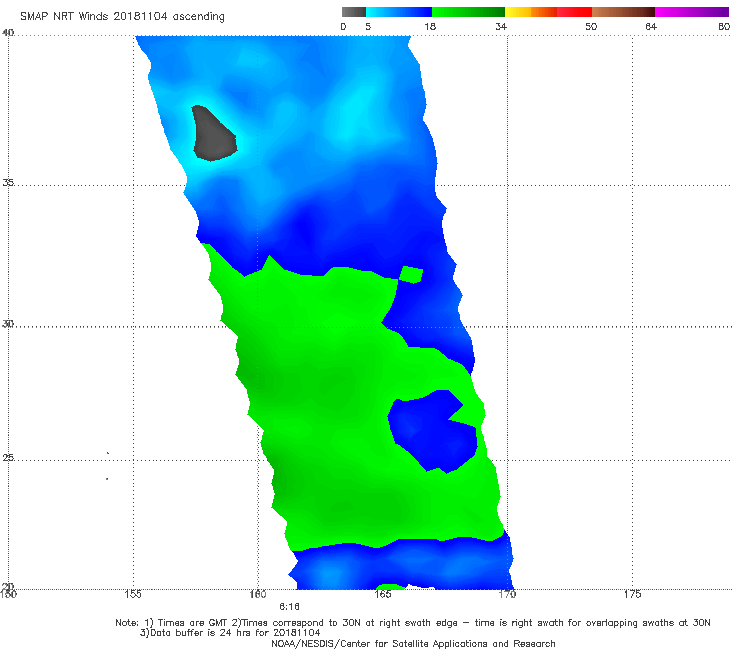Viewport: 740px width, 650px height.
Task: Click the gray segment of the color bar
Action: (354, 12)
